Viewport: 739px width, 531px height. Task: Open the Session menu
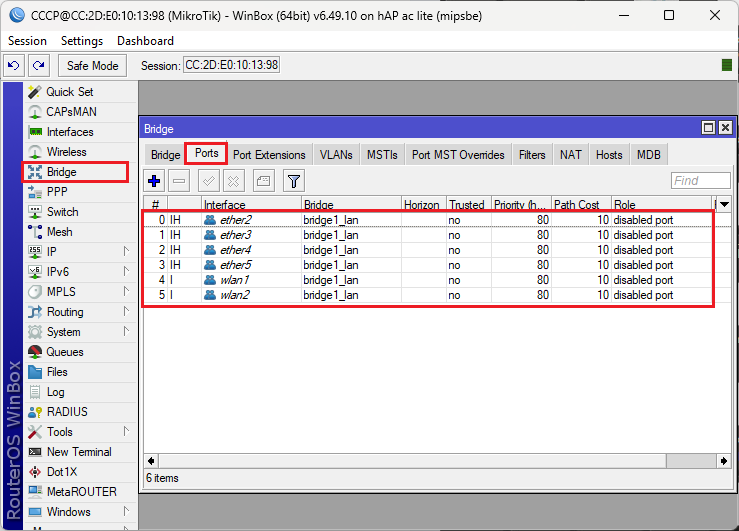coord(27,41)
